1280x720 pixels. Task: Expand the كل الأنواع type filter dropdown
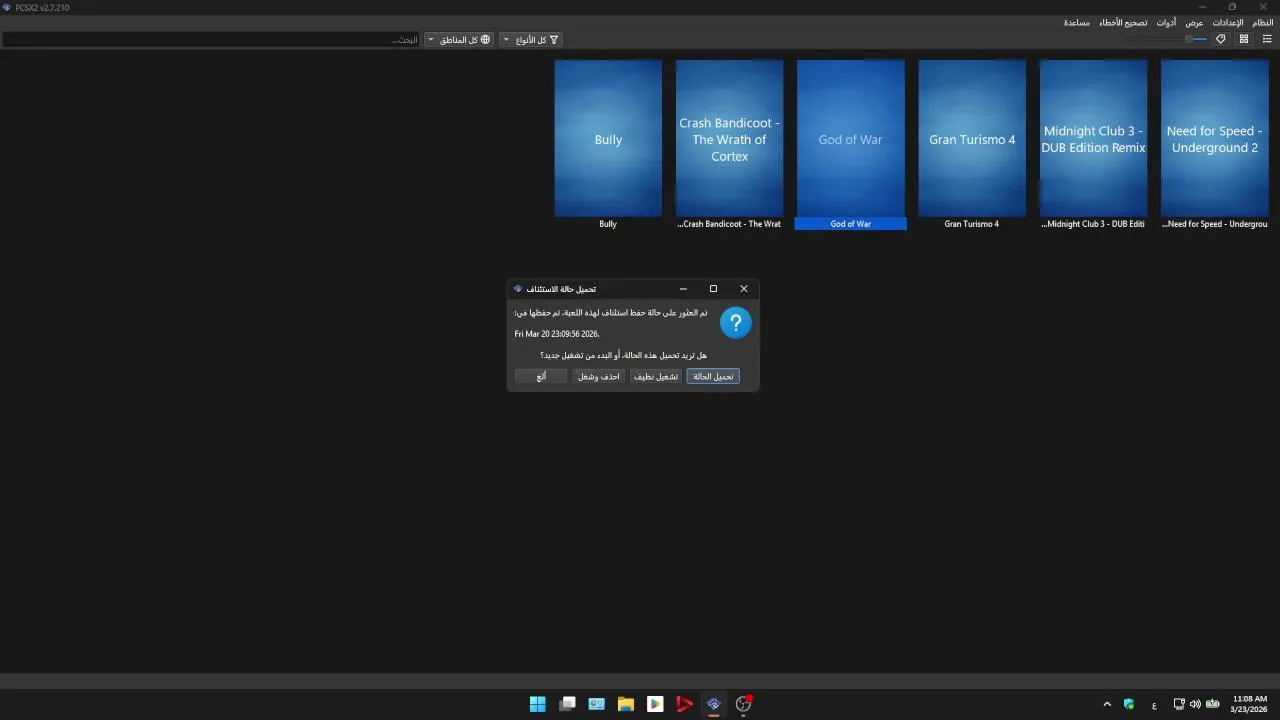532,39
